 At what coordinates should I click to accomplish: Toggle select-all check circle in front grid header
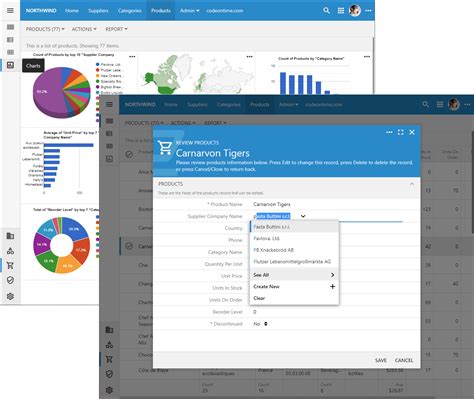coord(129,154)
